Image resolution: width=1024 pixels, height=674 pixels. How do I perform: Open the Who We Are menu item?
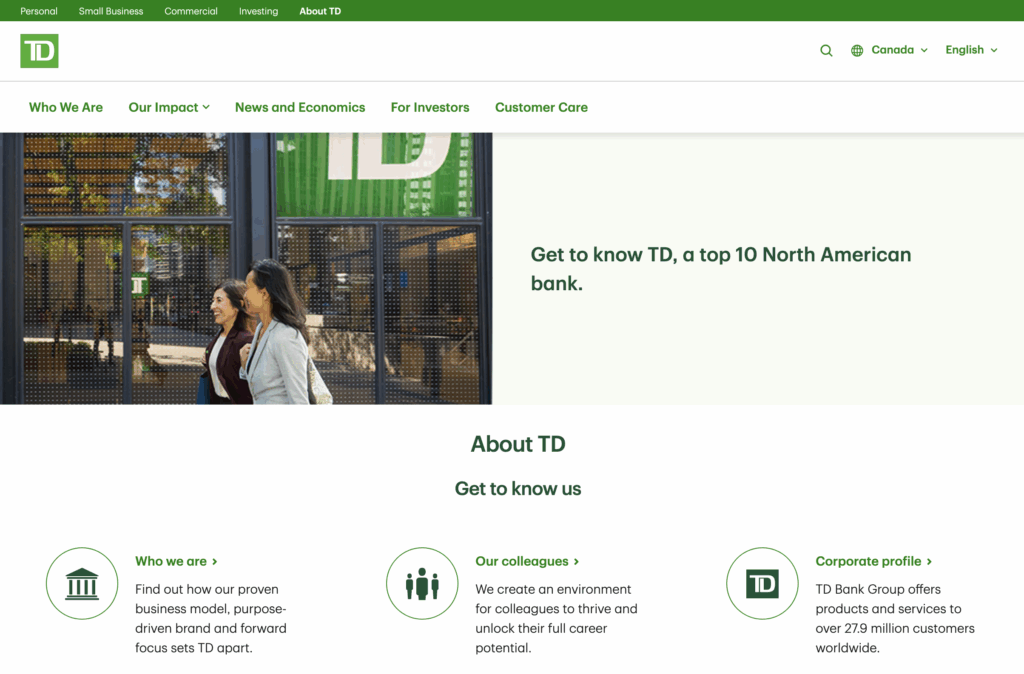click(66, 107)
